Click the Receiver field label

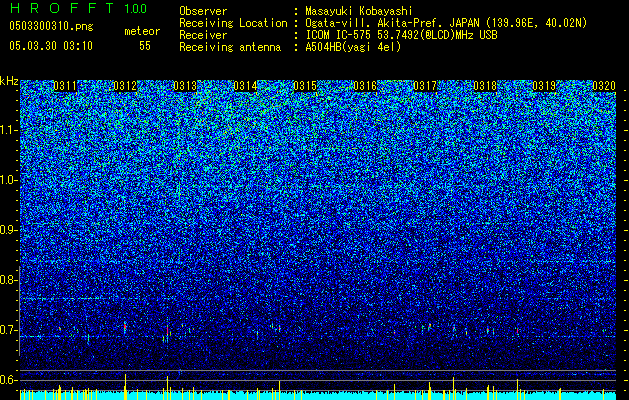tap(203, 35)
